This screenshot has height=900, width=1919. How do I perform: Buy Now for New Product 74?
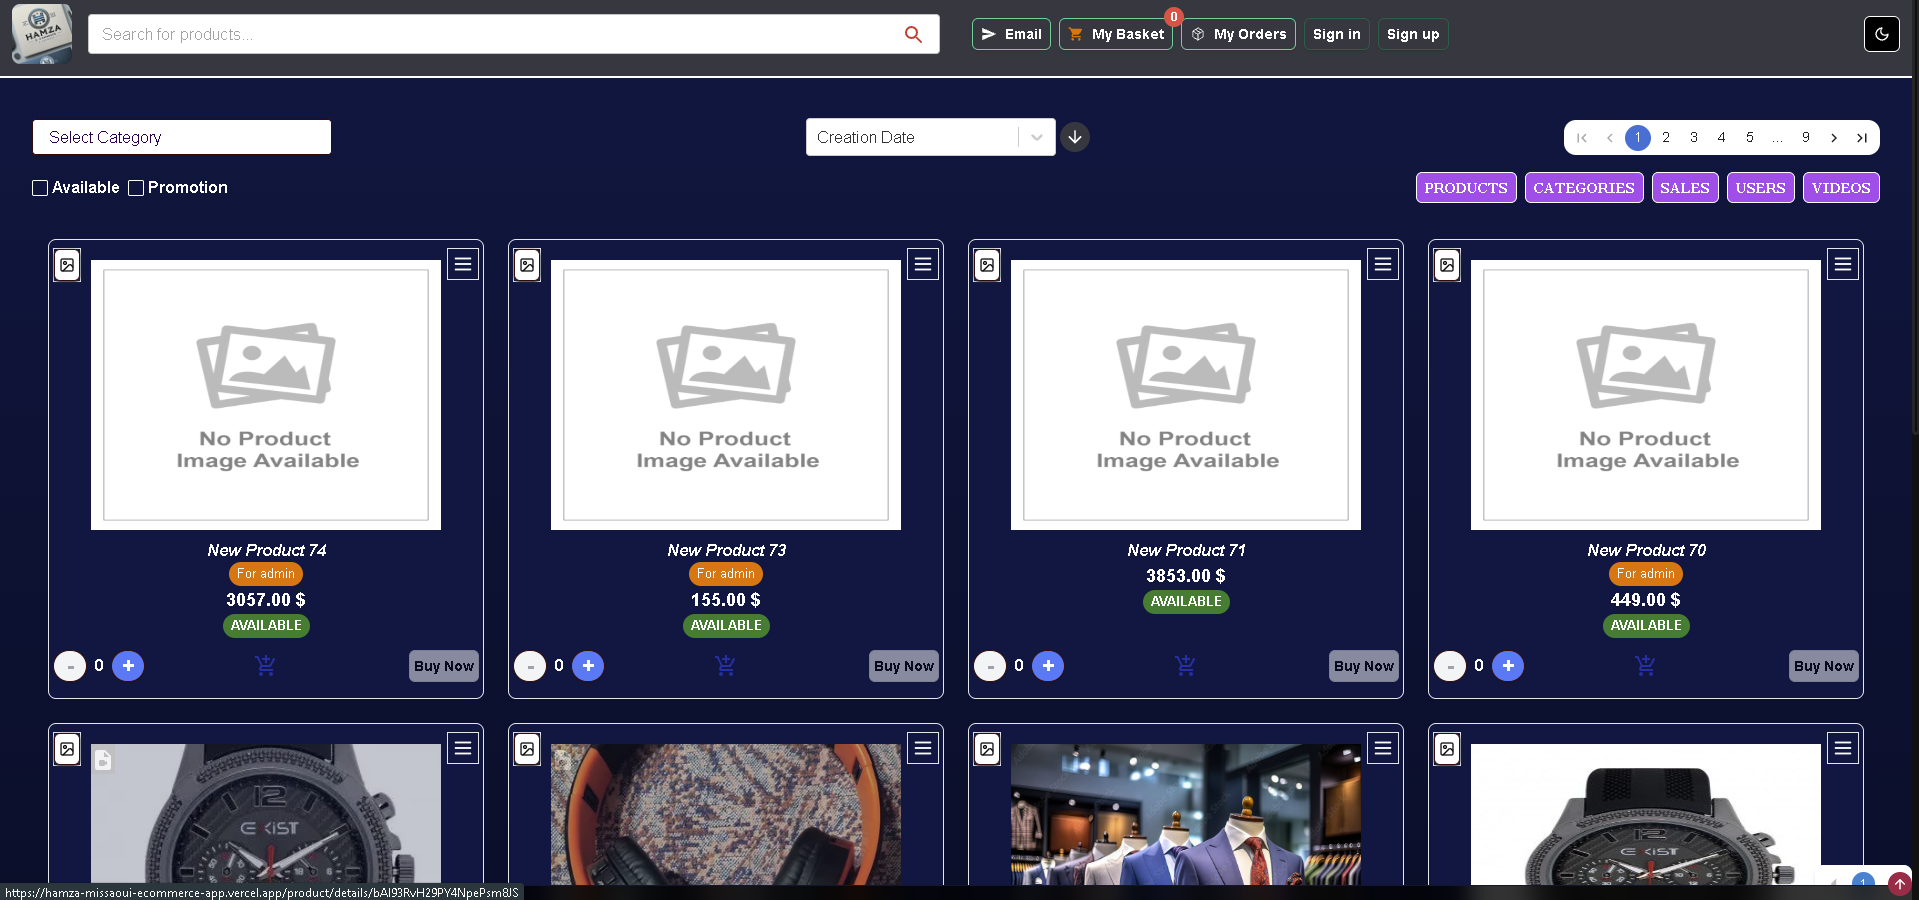[444, 666]
